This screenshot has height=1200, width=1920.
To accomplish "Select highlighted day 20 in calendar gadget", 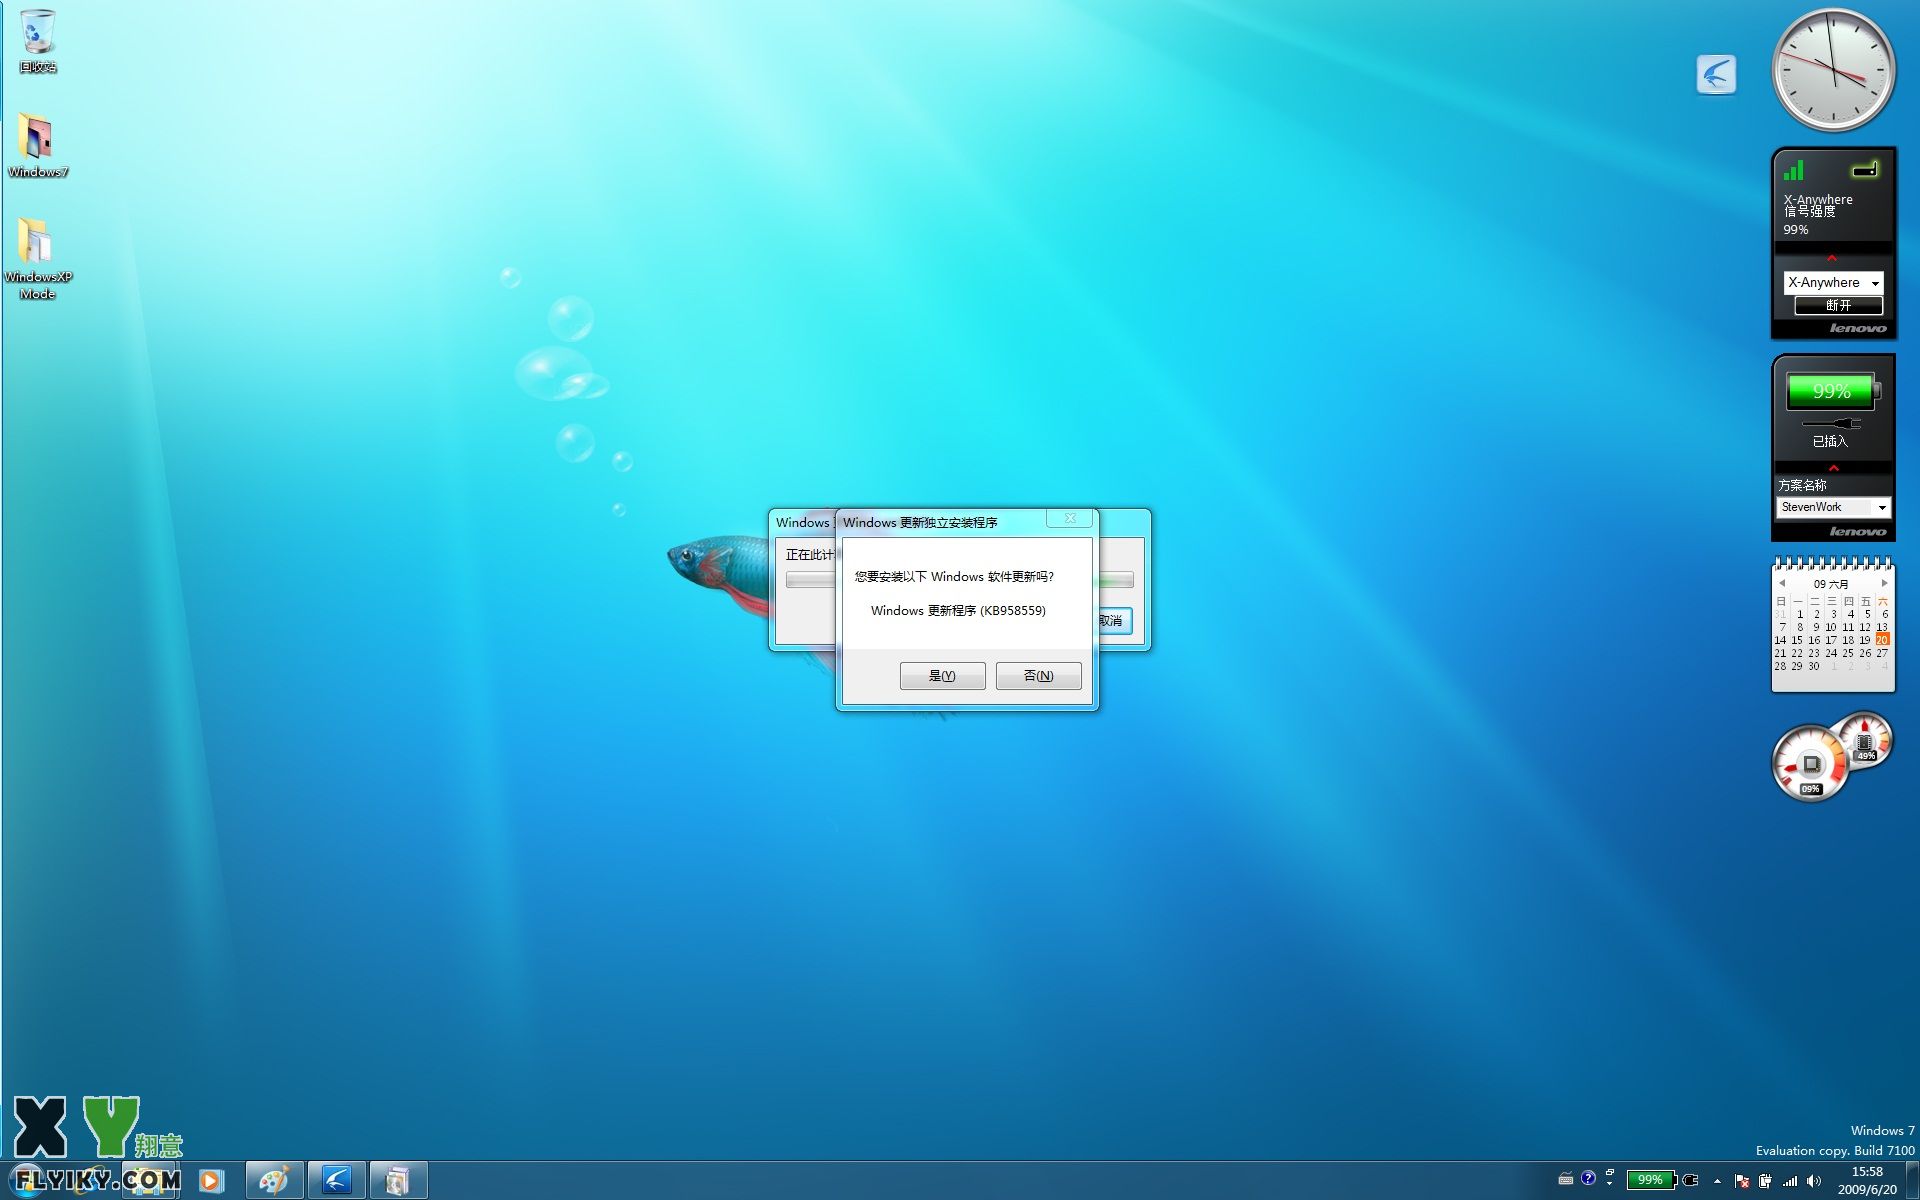I will tap(1882, 640).
